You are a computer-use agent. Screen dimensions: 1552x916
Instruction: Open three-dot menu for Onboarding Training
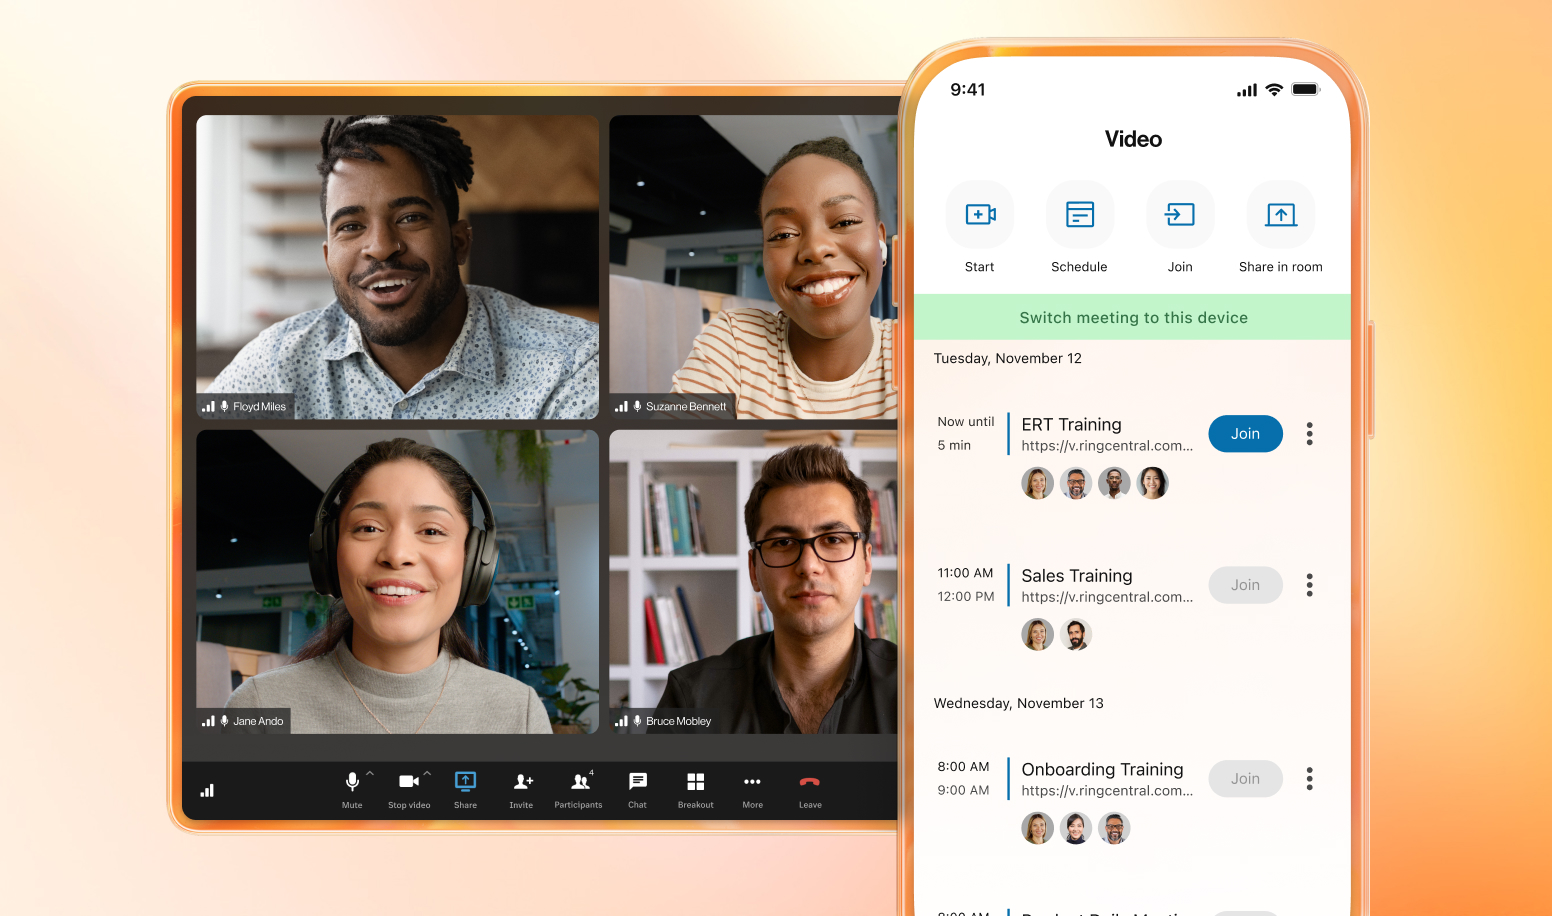pyautogui.click(x=1309, y=779)
